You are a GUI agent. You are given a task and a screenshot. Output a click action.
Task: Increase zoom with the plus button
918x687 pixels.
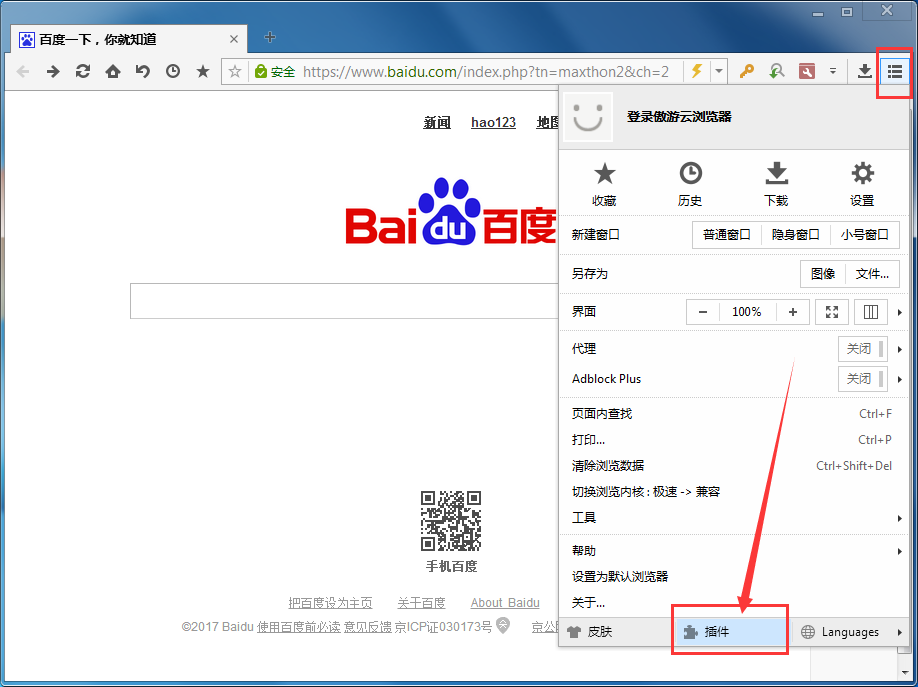pyautogui.click(x=793, y=312)
